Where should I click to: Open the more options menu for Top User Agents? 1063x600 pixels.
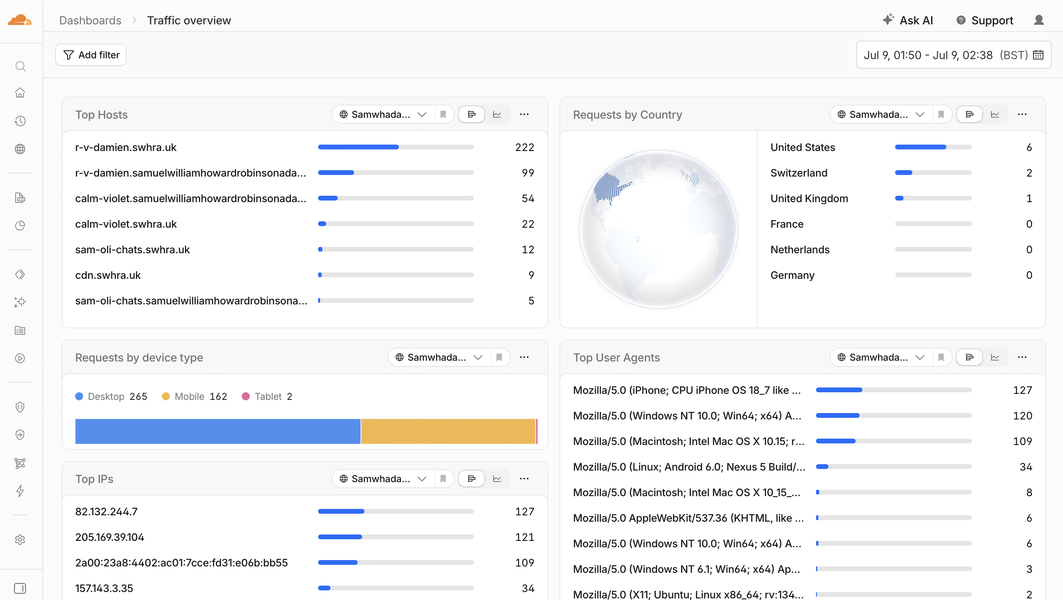(1022, 357)
